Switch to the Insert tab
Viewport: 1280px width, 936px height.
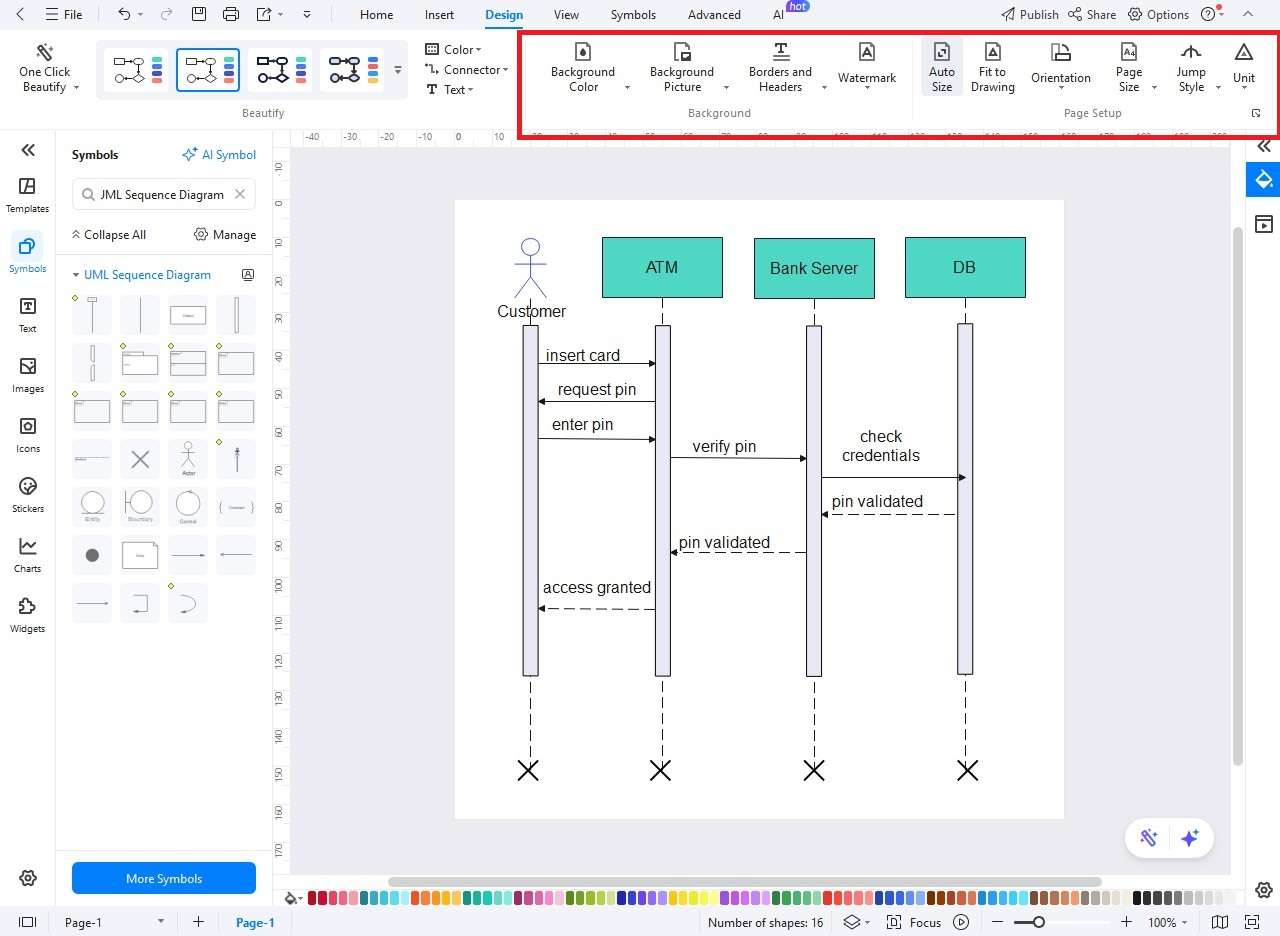439,15
